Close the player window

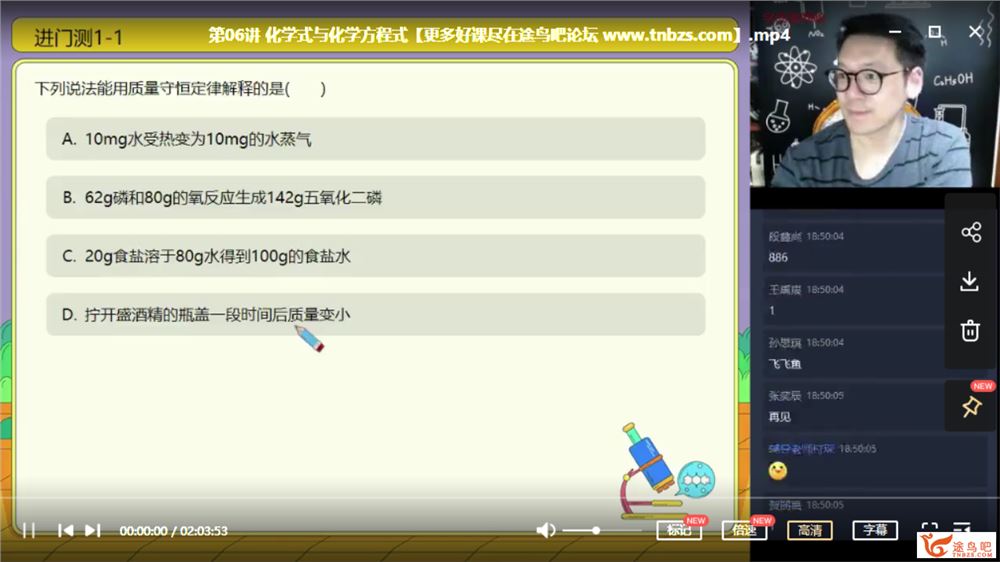point(975,31)
